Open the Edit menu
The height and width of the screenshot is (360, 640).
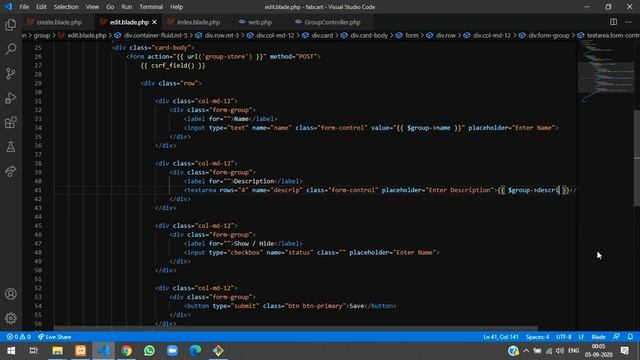point(41,7)
